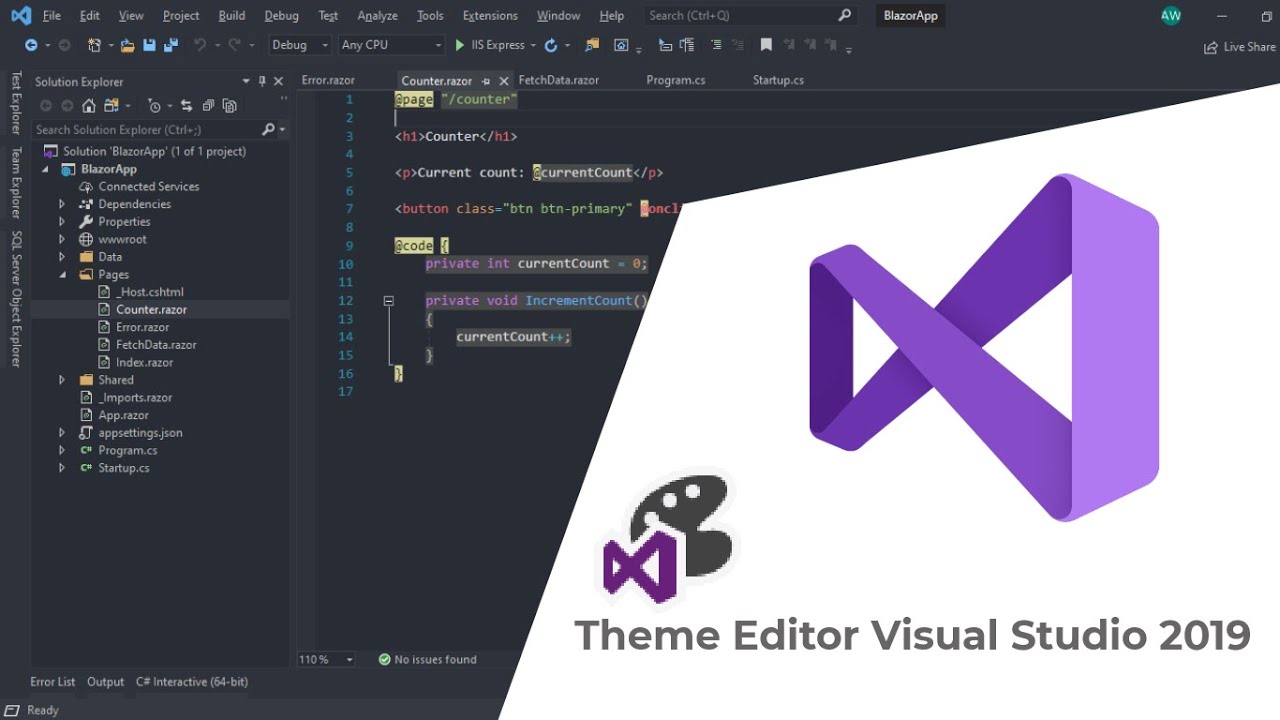1280x720 pixels.
Task: Navigate backward with the blue back arrow
Action: (x=31, y=45)
